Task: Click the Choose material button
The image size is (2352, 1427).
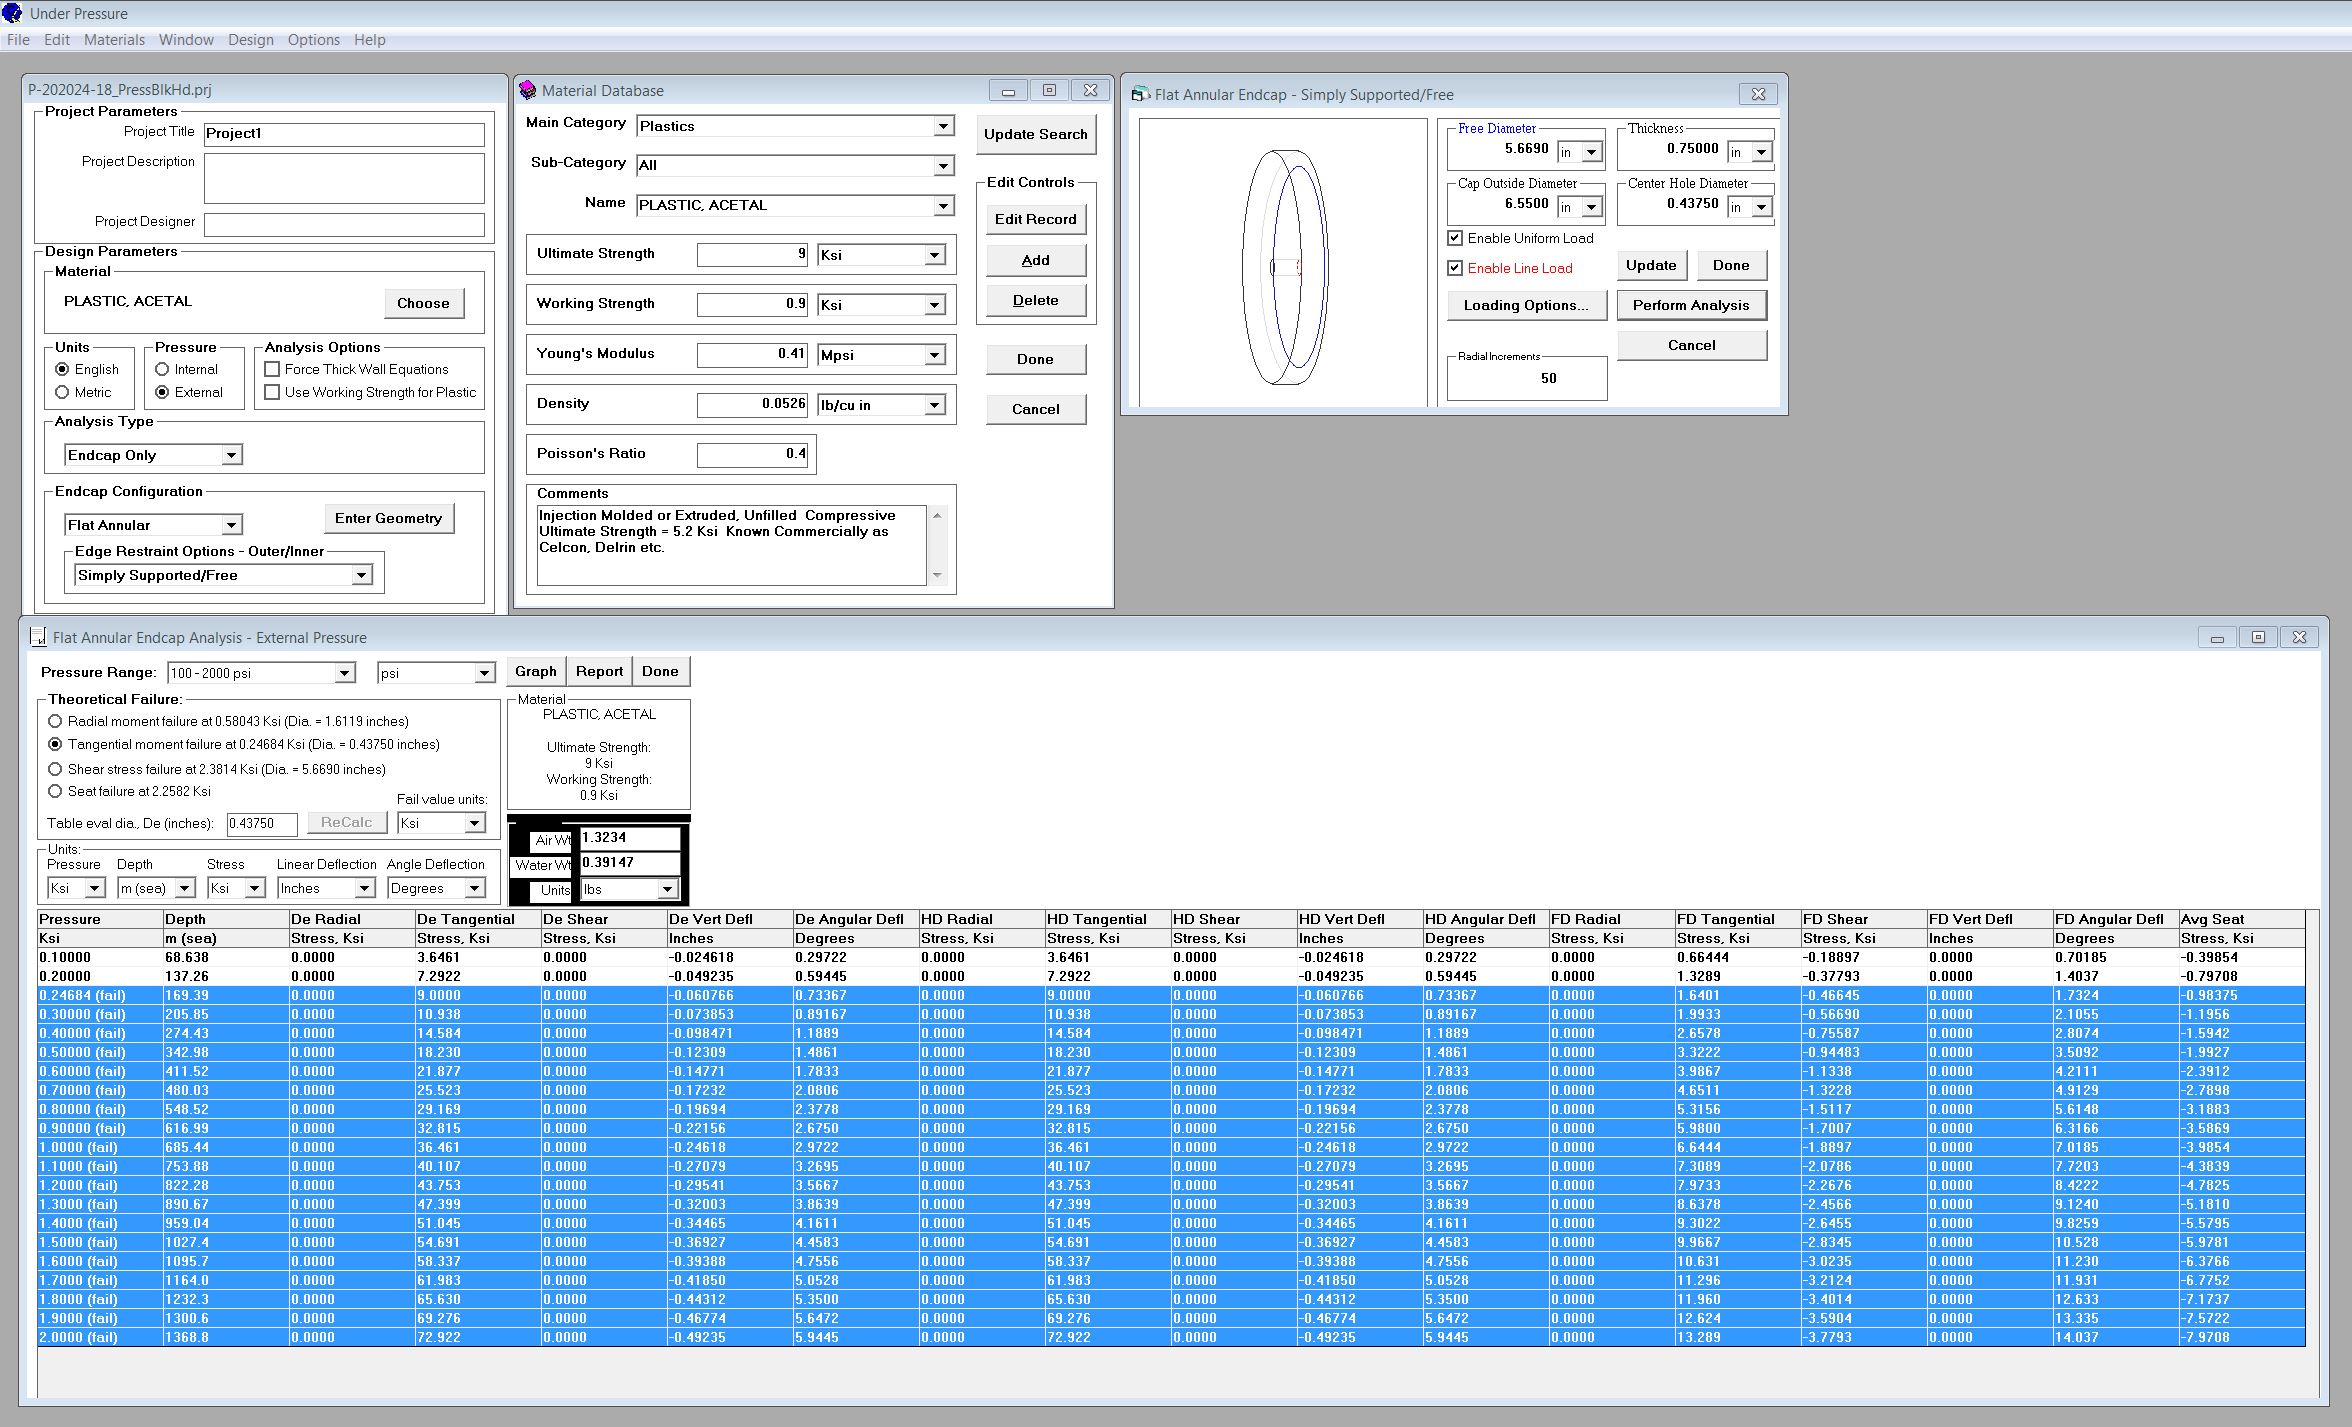Action: point(424,303)
